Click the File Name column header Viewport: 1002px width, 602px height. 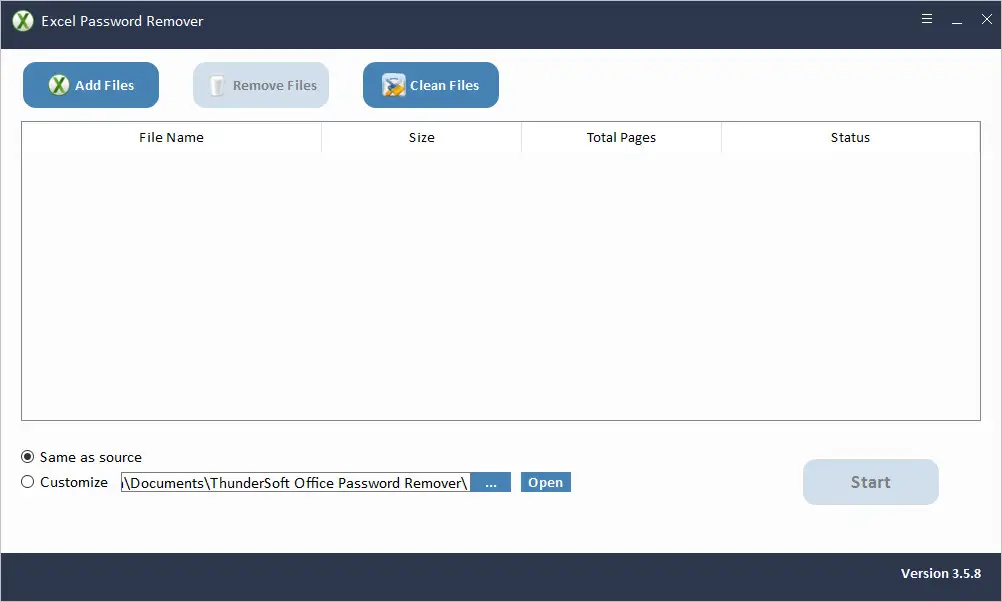171,137
